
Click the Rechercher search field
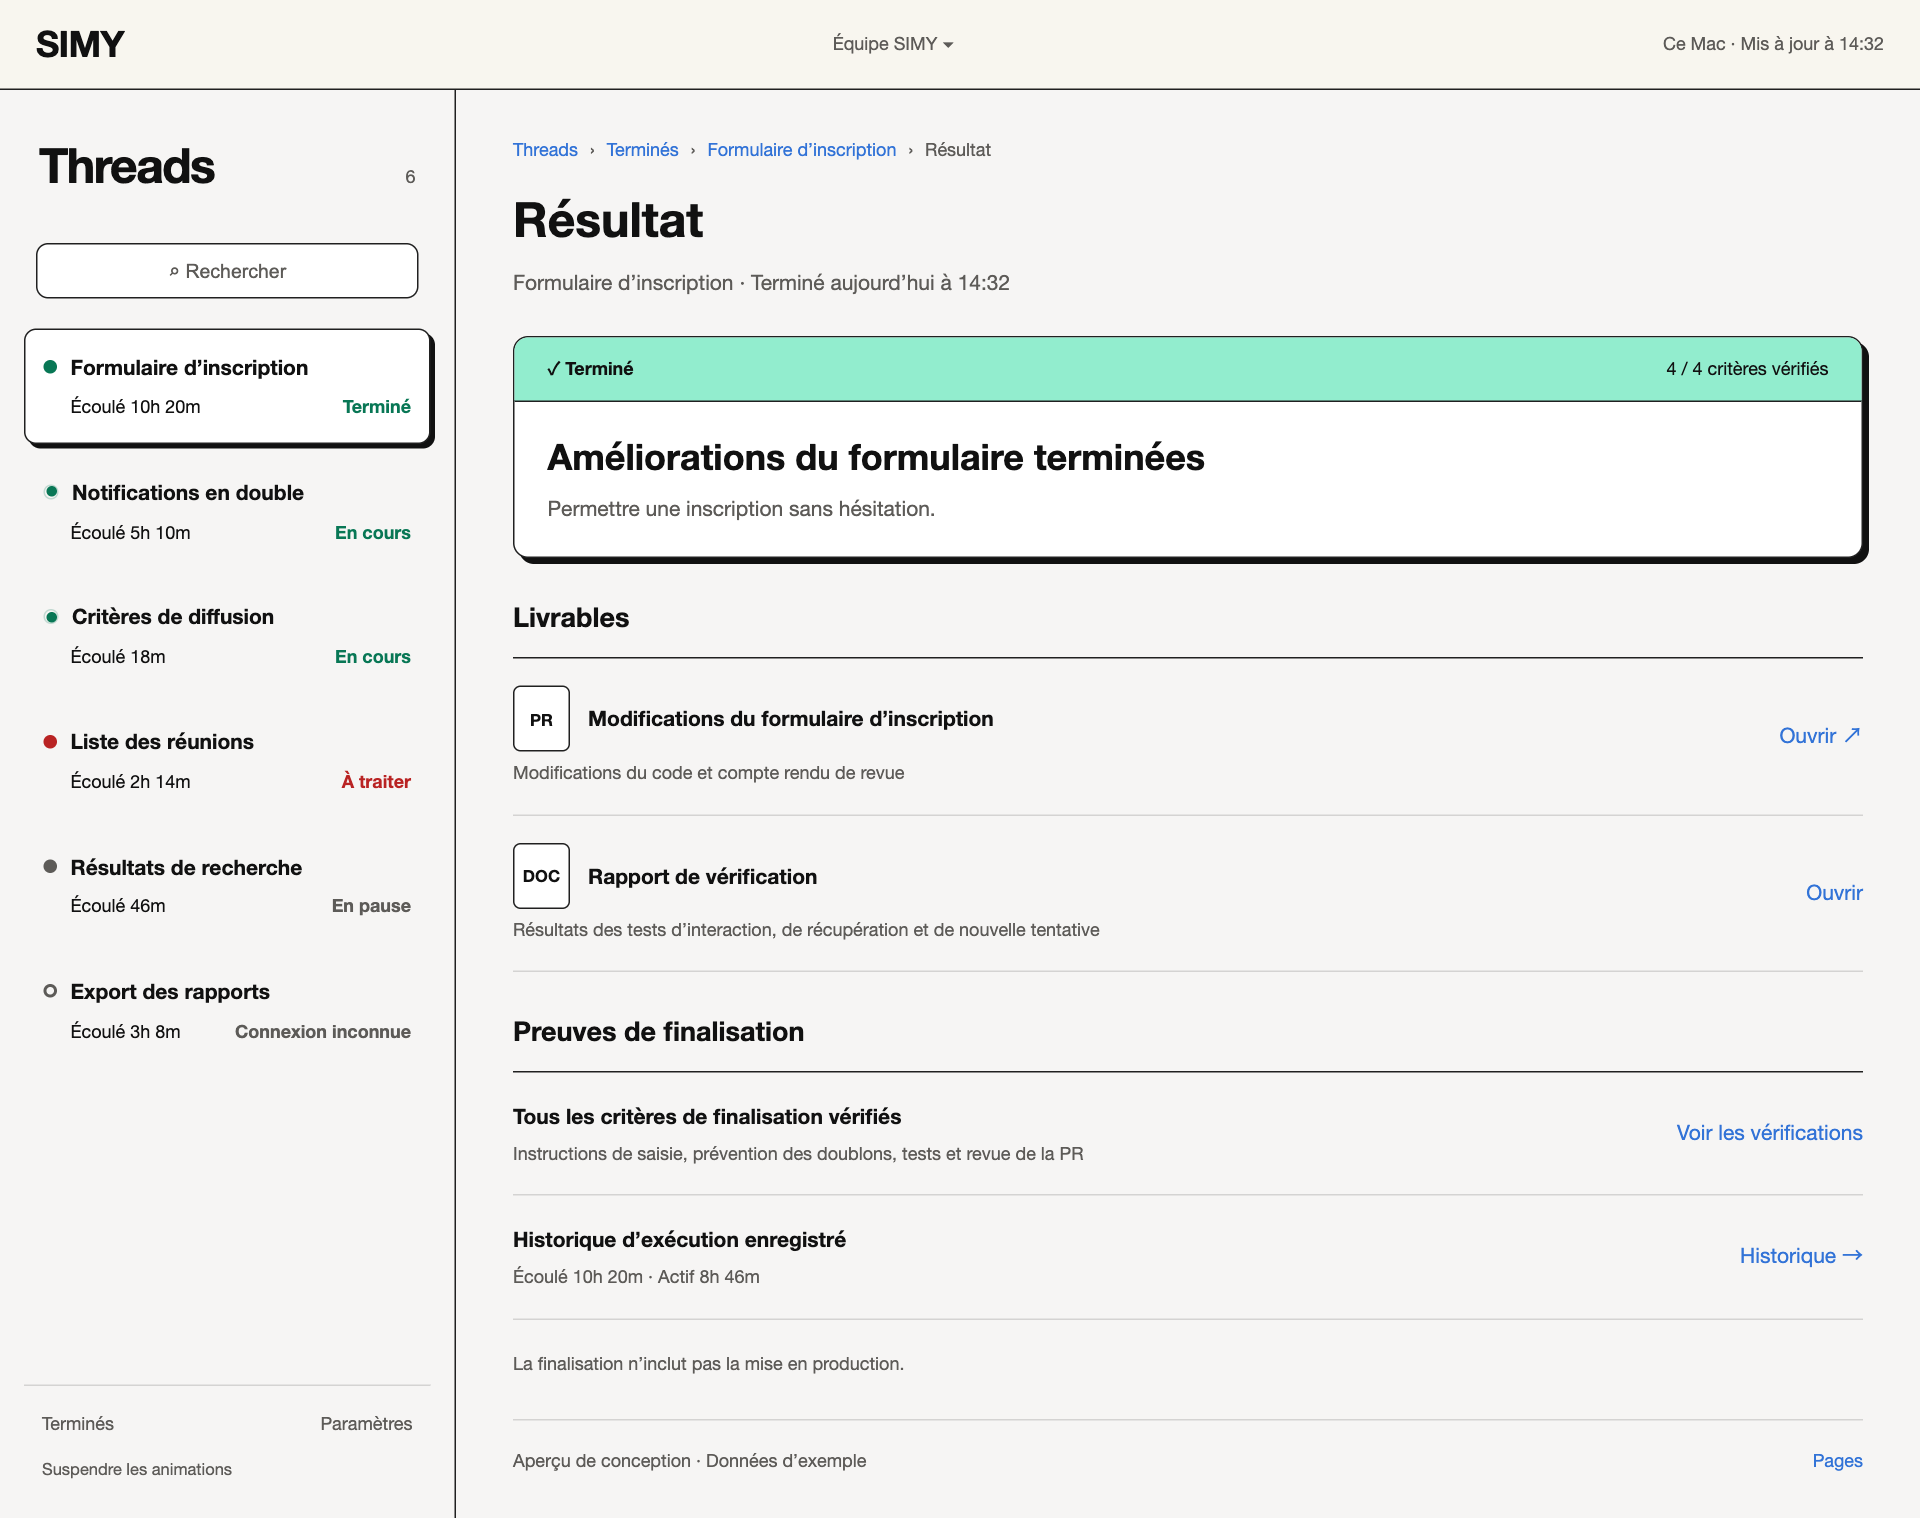(x=227, y=271)
